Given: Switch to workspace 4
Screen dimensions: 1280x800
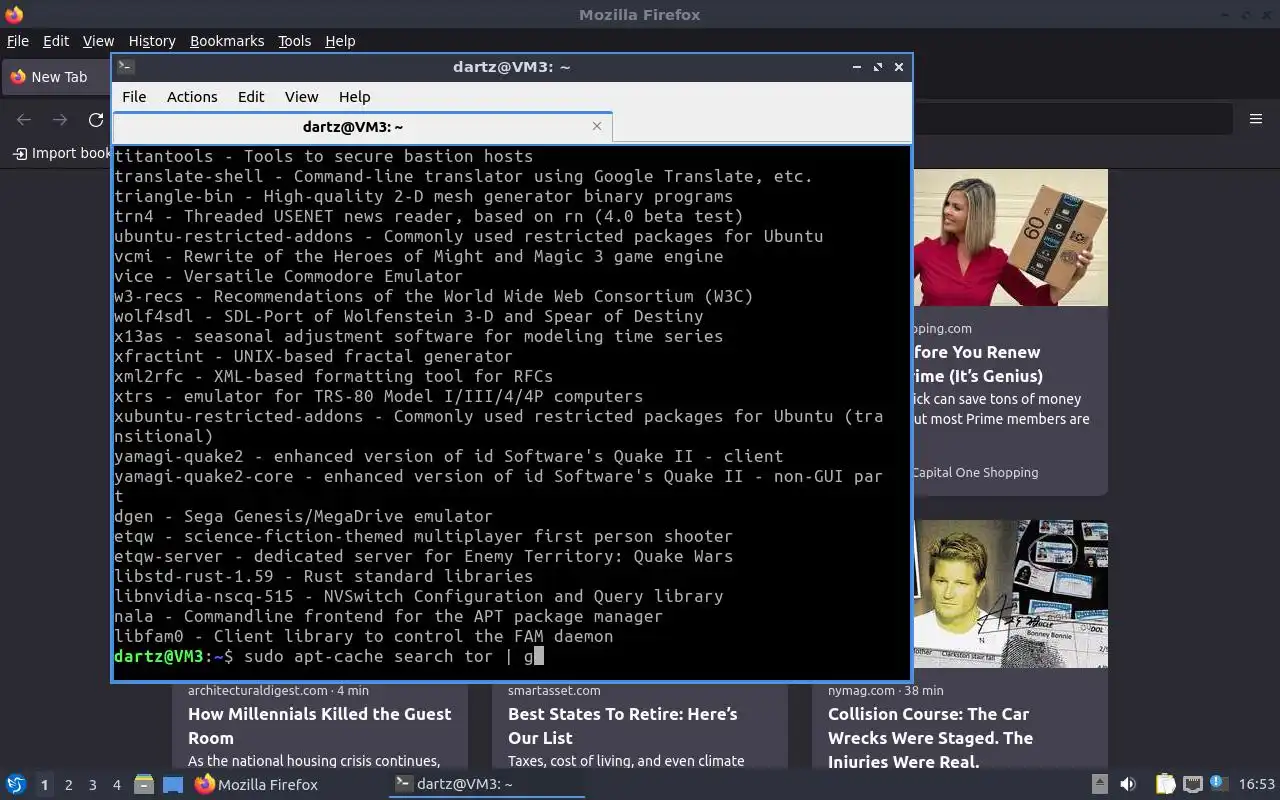Looking at the screenshot, I should (116, 785).
